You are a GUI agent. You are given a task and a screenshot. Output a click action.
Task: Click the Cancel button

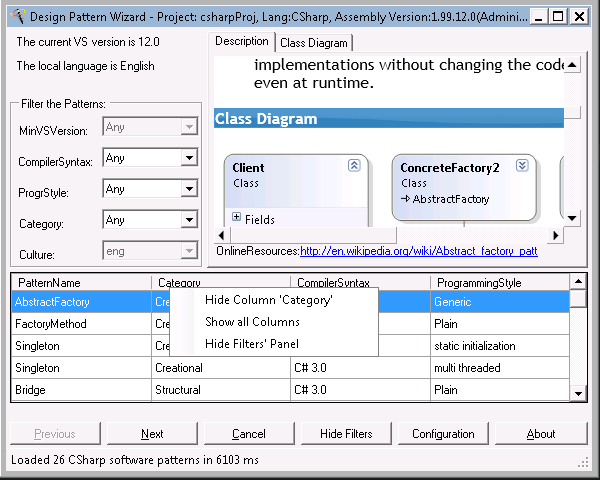[x=249, y=434]
